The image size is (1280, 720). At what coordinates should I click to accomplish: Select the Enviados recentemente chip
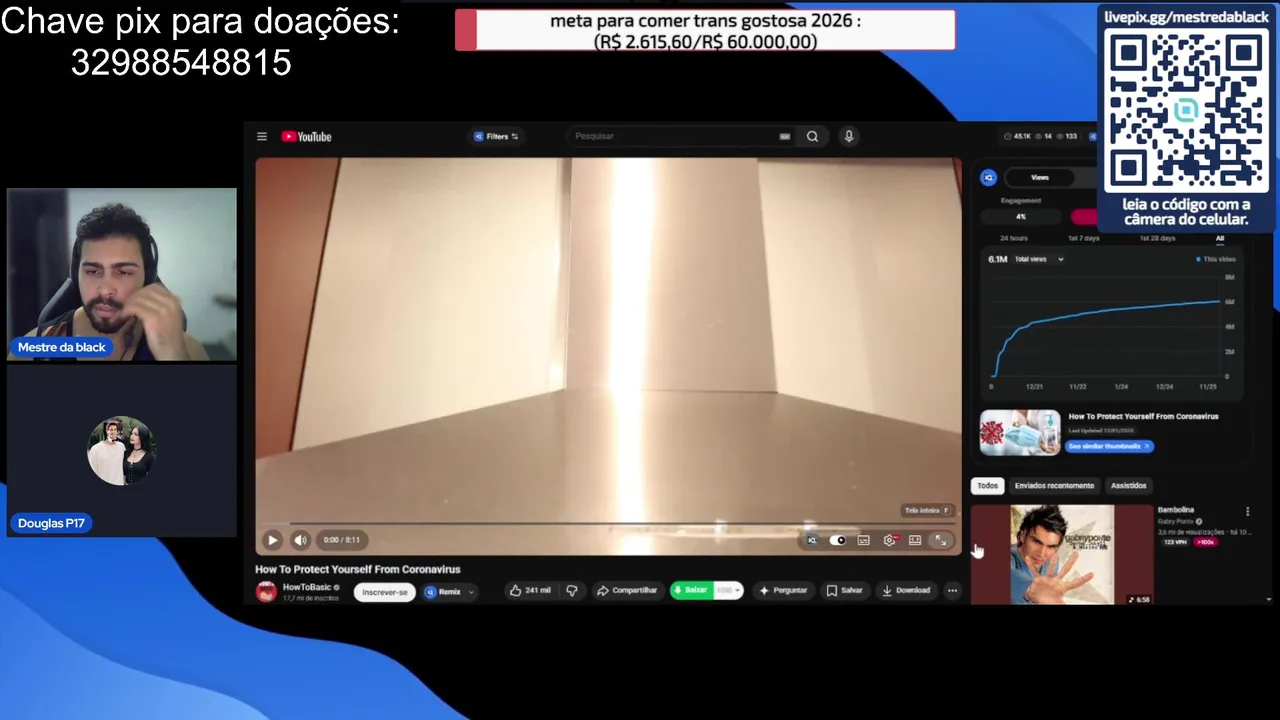pyautogui.click(x=1054, y=486)
